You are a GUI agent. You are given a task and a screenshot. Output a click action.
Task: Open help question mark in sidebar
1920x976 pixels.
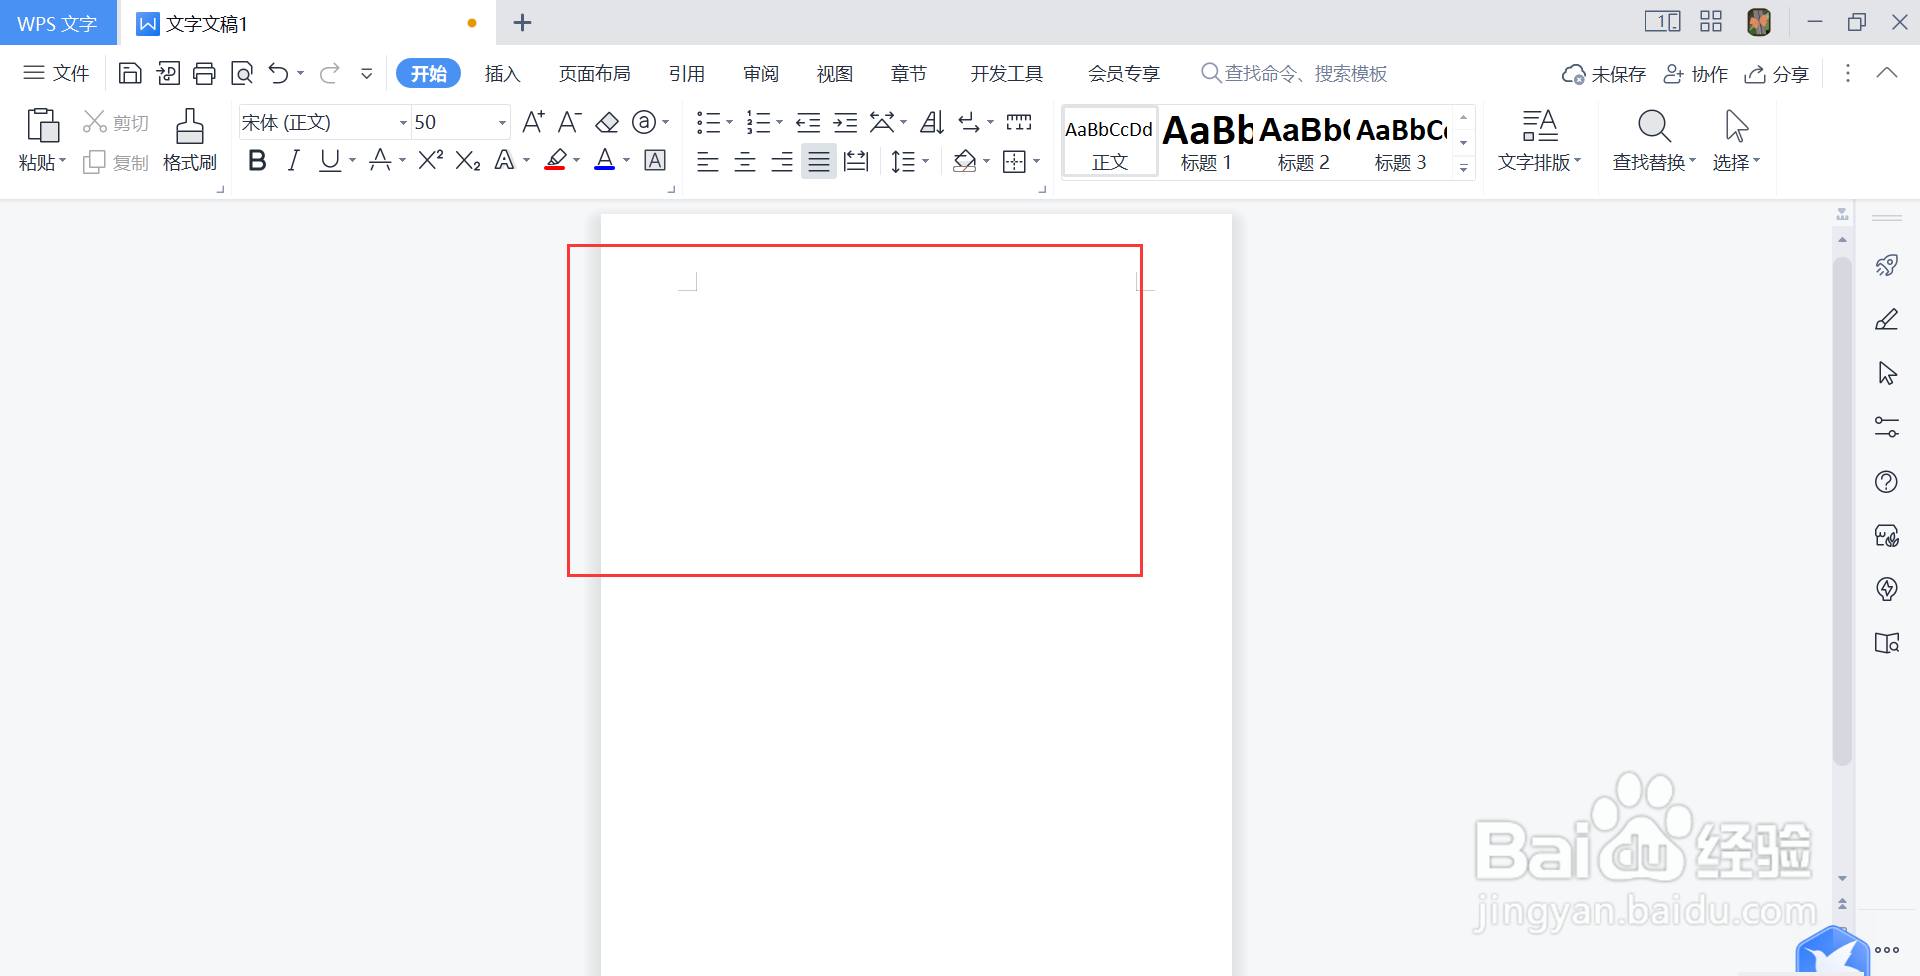coord(1887,481)
